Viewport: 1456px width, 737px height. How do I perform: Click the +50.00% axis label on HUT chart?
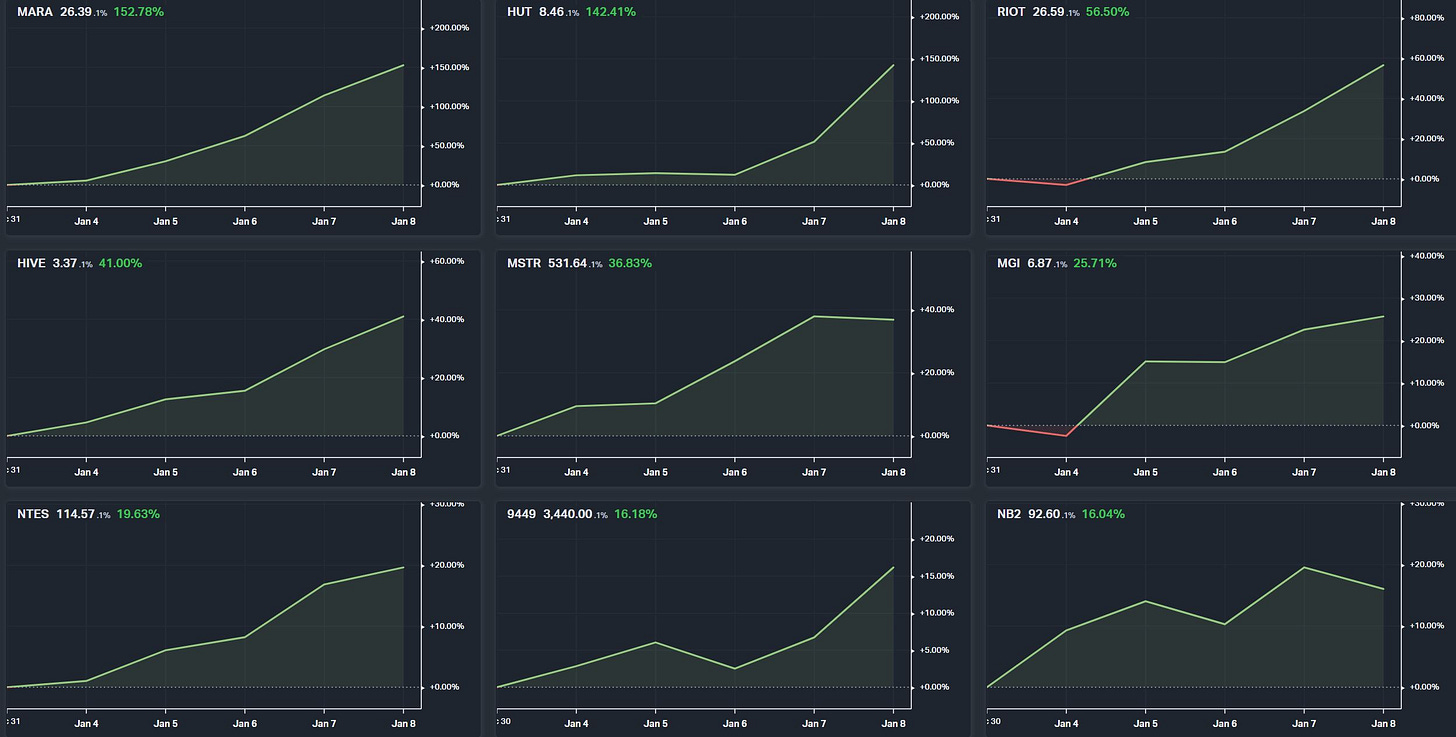[938, 143]
